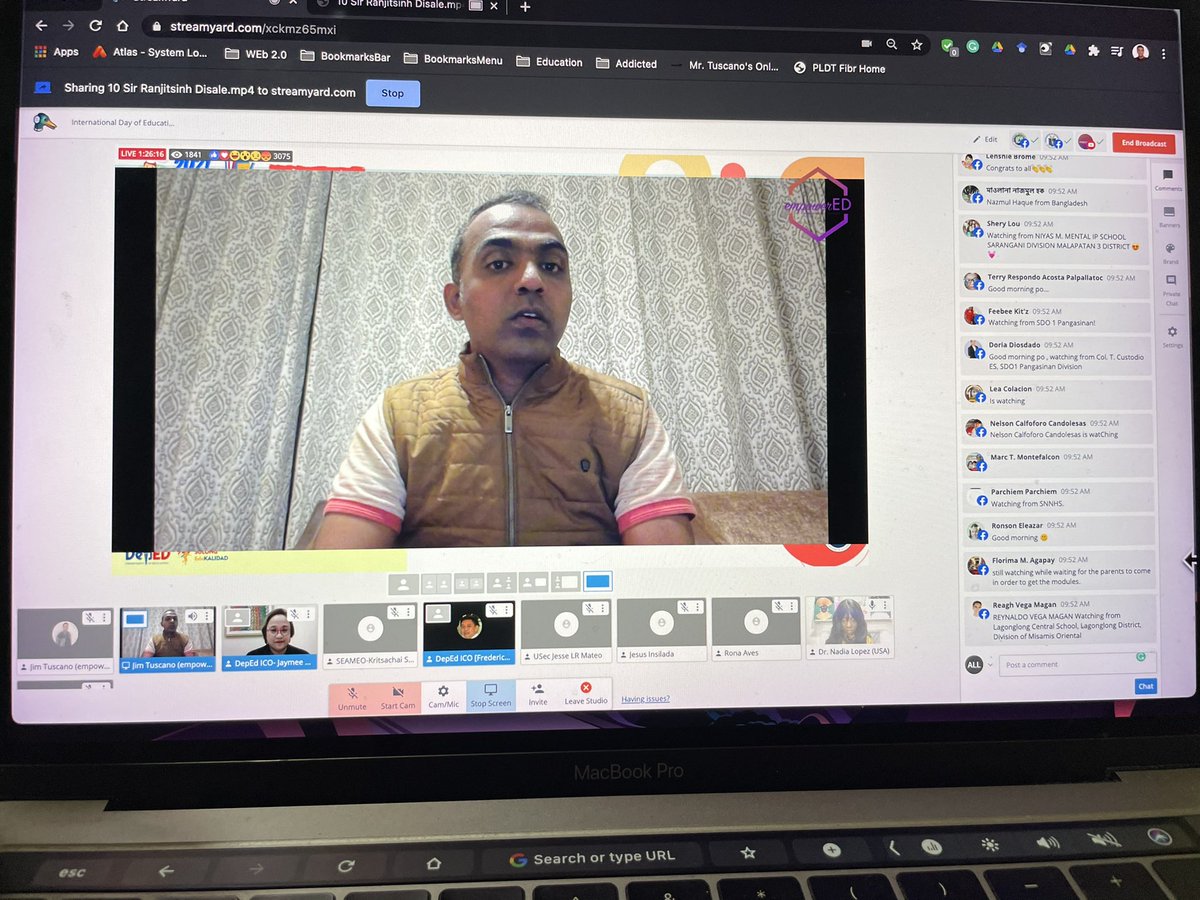Image resolution: width=1200 pixels, height=900 pixels.
Task: Open options for DepEd ICO Frederic tile
Action: click(505, 610)
